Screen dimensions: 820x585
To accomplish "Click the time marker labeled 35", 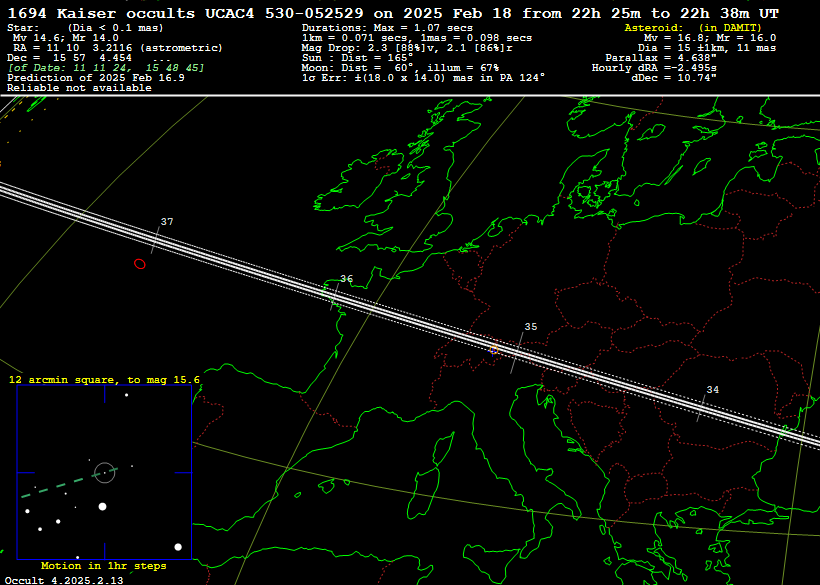I will (531, 327).
